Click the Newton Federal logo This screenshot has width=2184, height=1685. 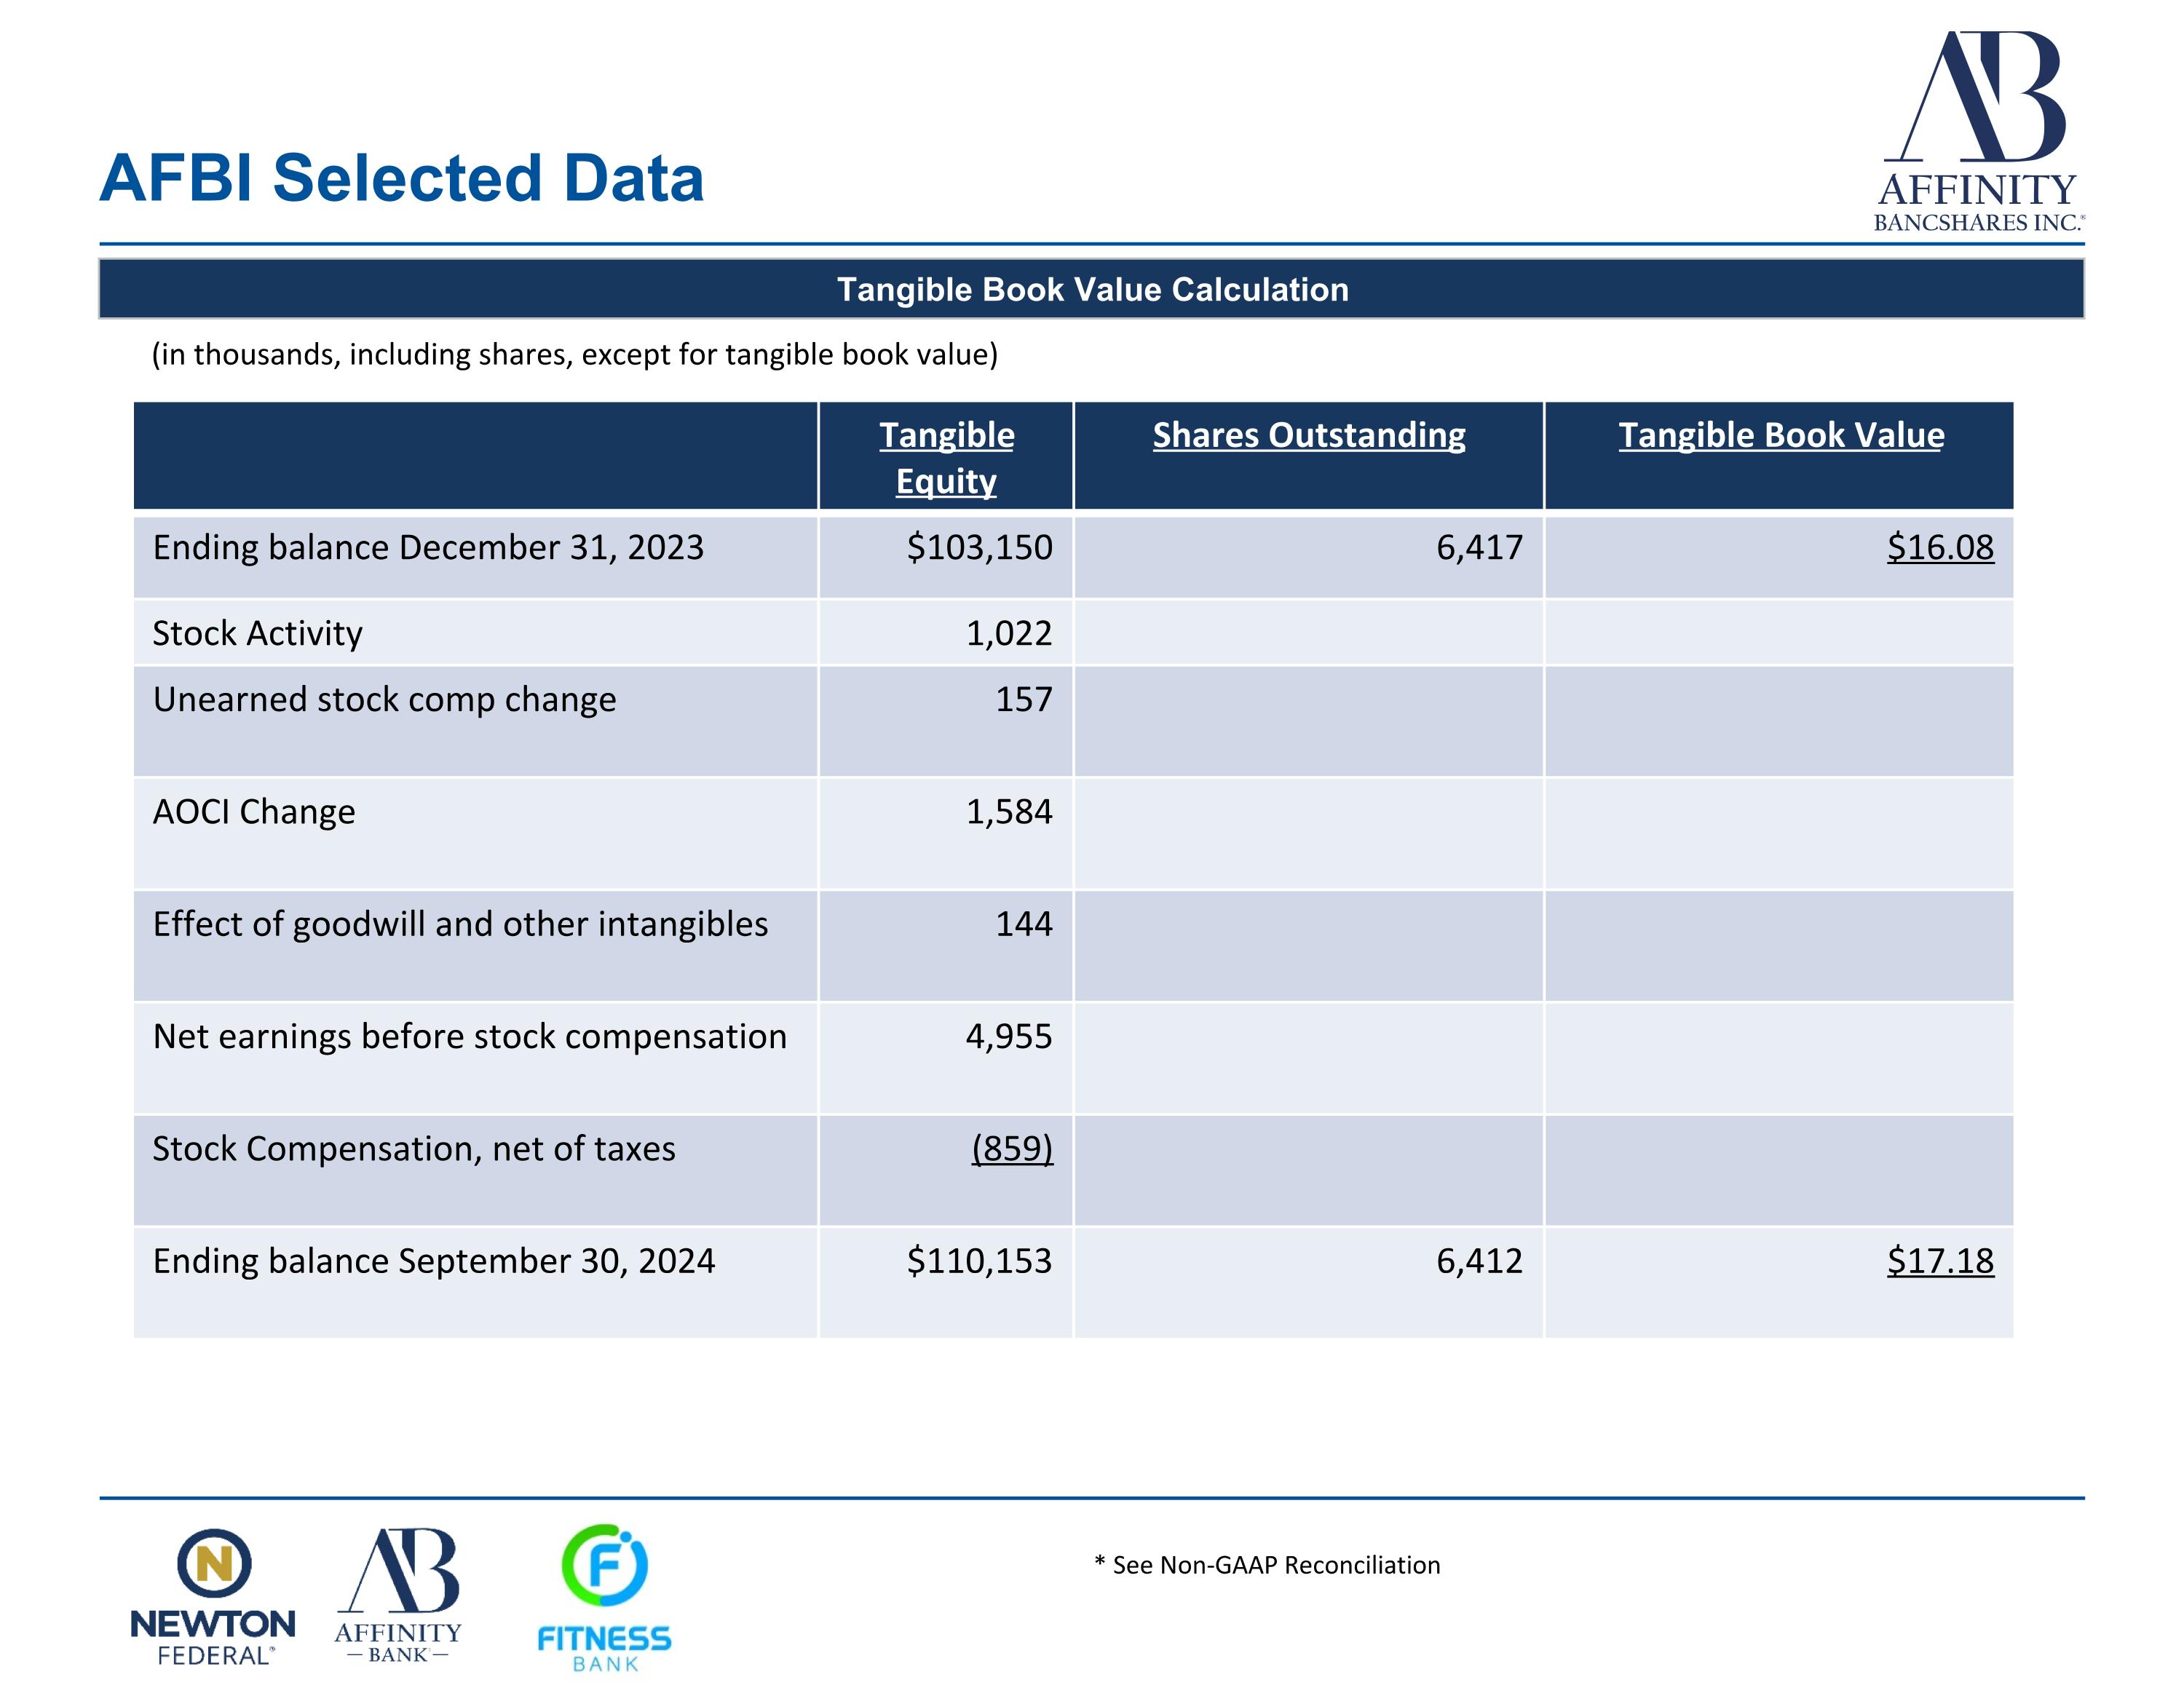[x=213, y=1597]
